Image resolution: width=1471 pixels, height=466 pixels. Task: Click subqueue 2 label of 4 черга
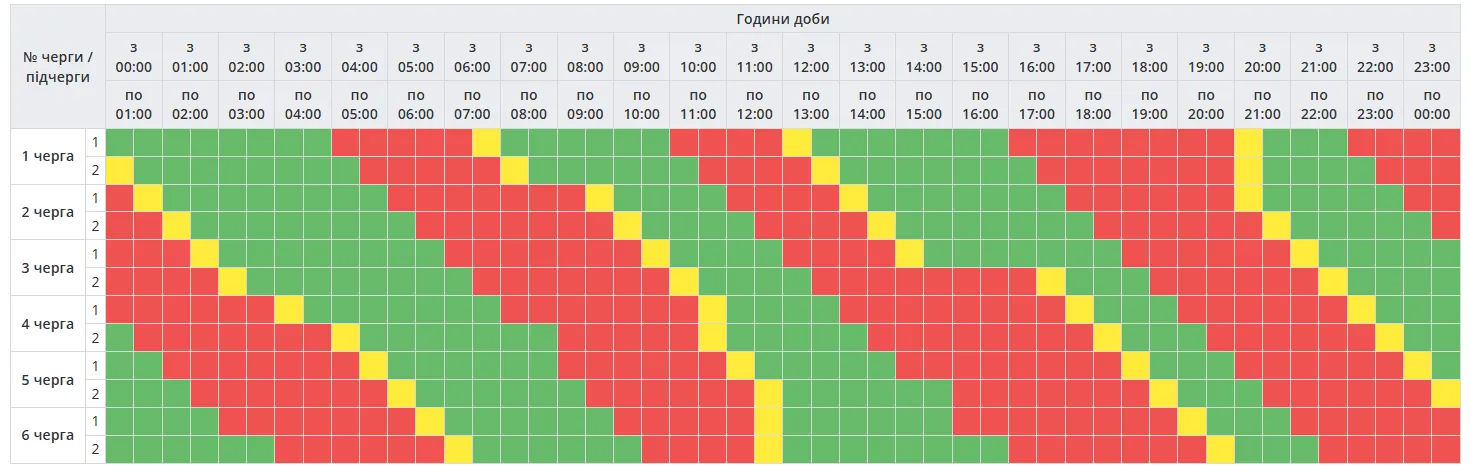point(95,338)
